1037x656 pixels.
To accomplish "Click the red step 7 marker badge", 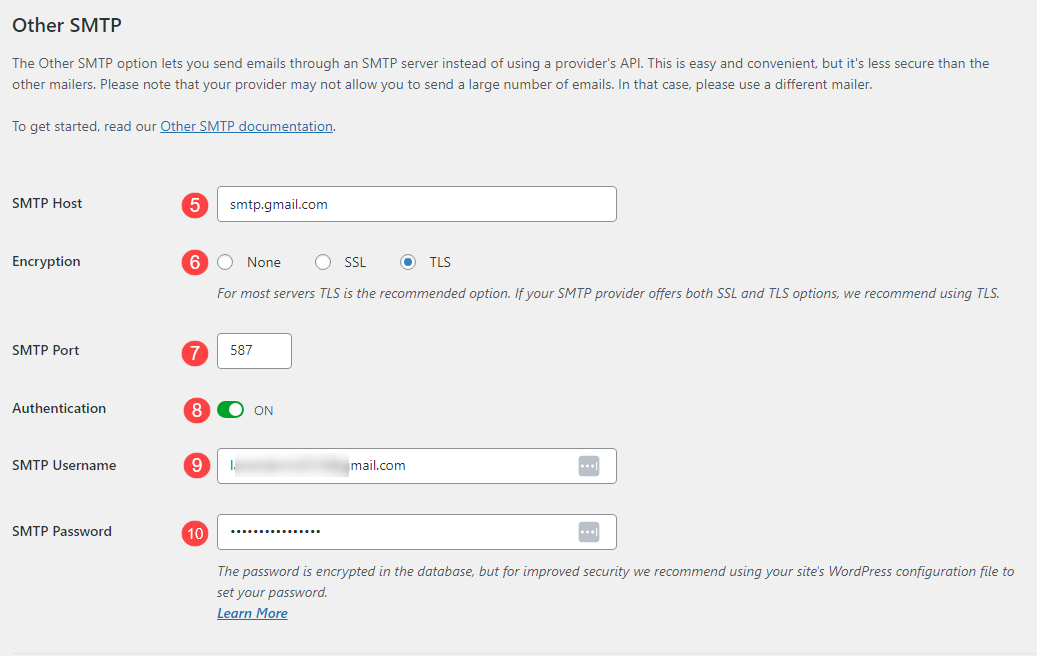I will pyautogui.click(x=195, y=352).
